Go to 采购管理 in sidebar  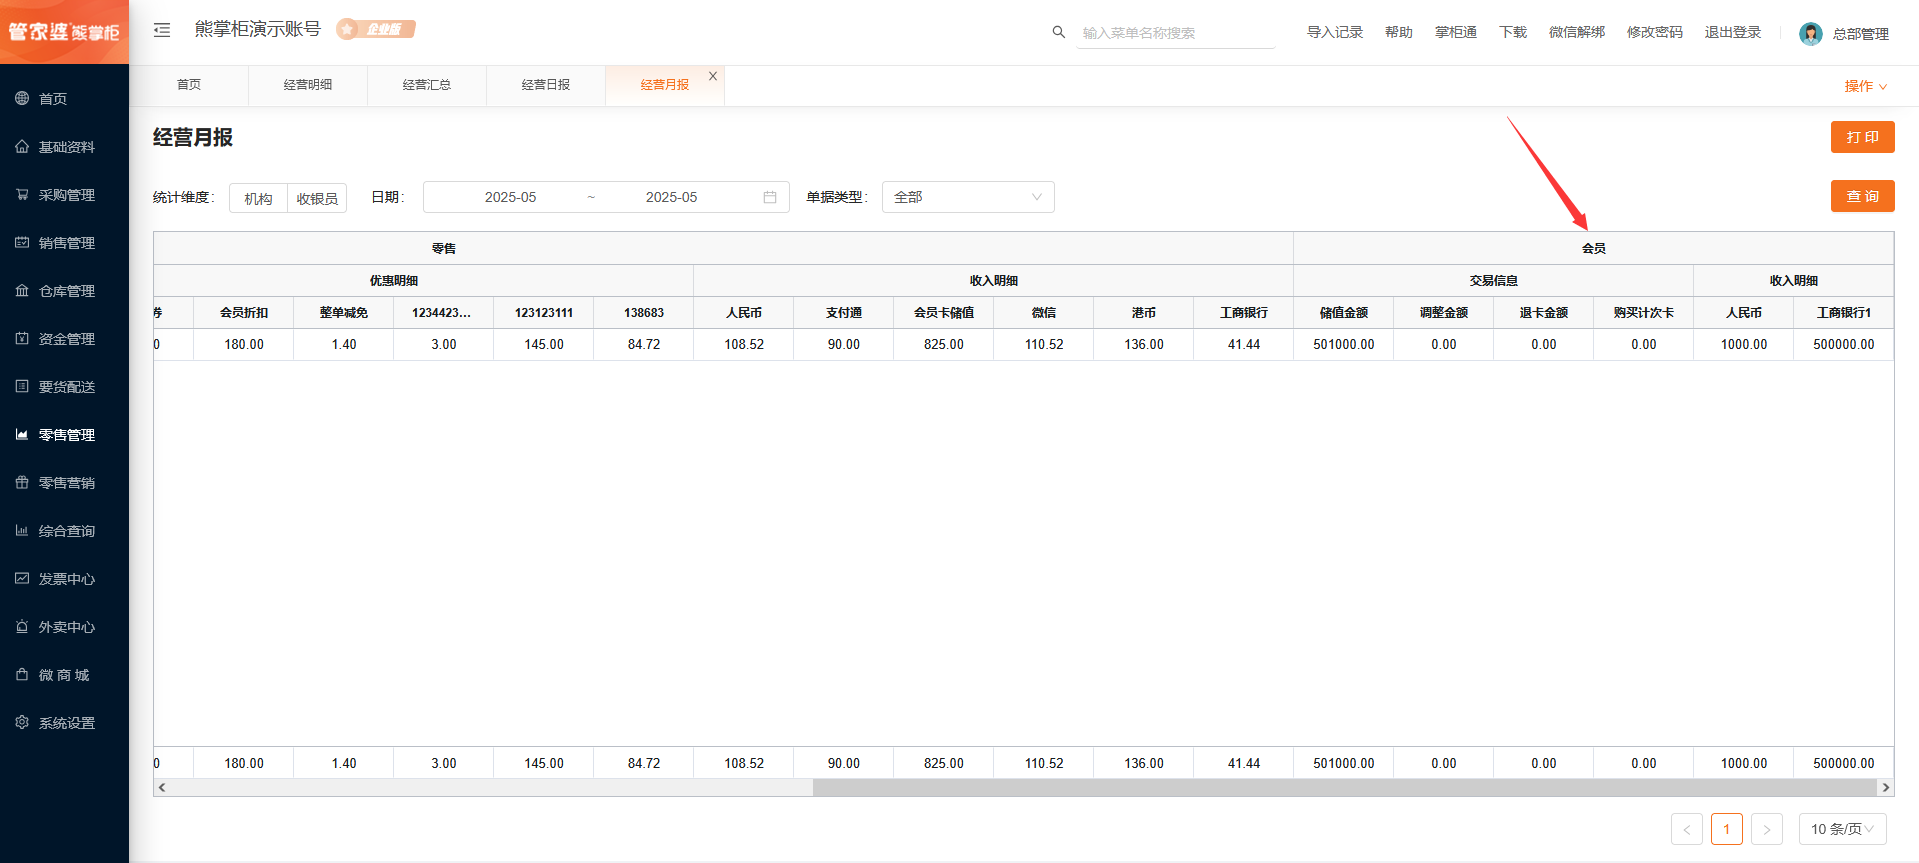(x=66, y=195)
